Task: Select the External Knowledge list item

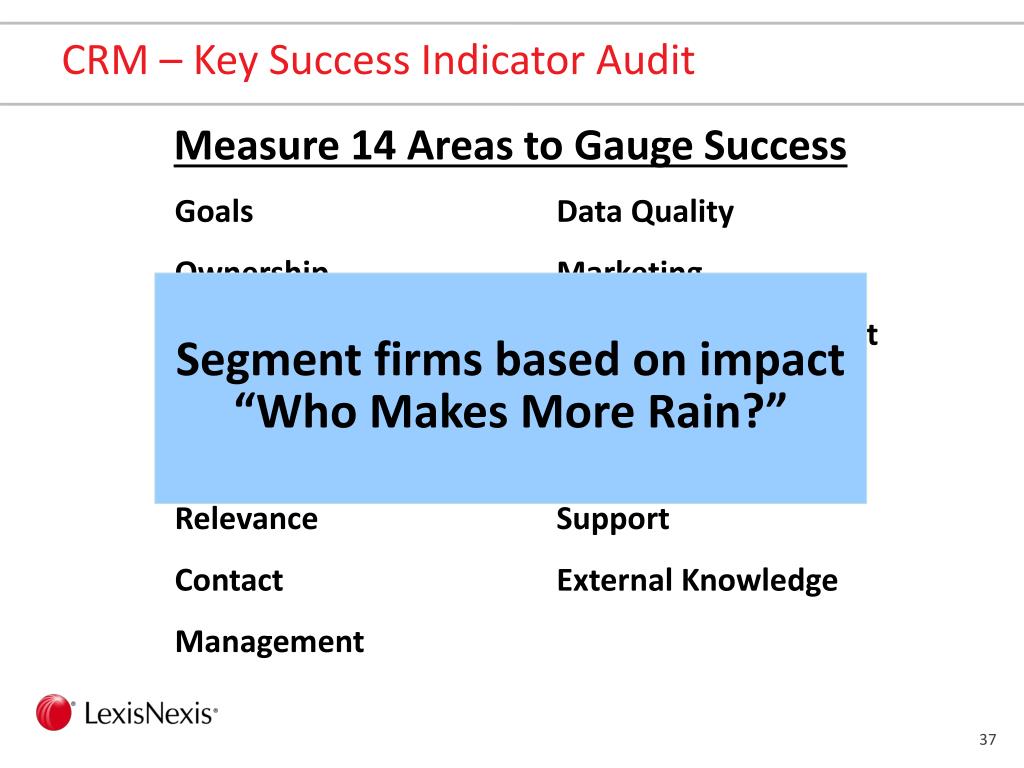Action: 697,581
